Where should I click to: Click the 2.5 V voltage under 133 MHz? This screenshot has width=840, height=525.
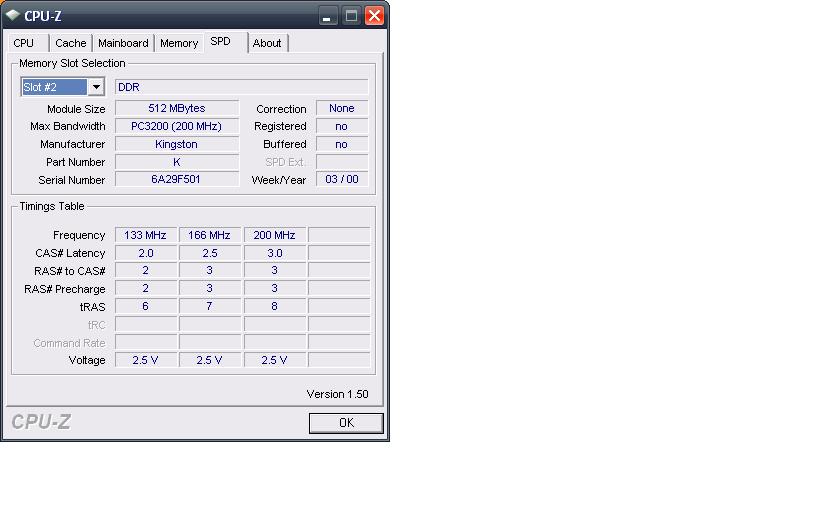[x=146, y=360]
